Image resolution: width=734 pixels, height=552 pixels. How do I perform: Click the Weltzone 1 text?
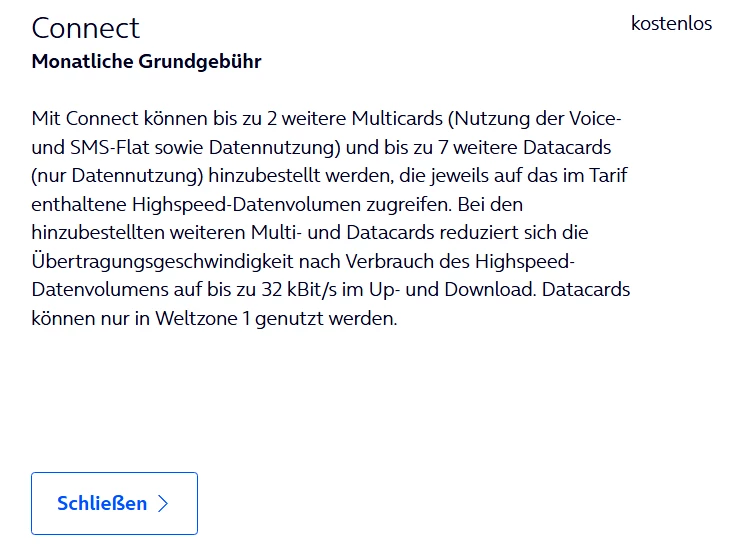[203, 319]
